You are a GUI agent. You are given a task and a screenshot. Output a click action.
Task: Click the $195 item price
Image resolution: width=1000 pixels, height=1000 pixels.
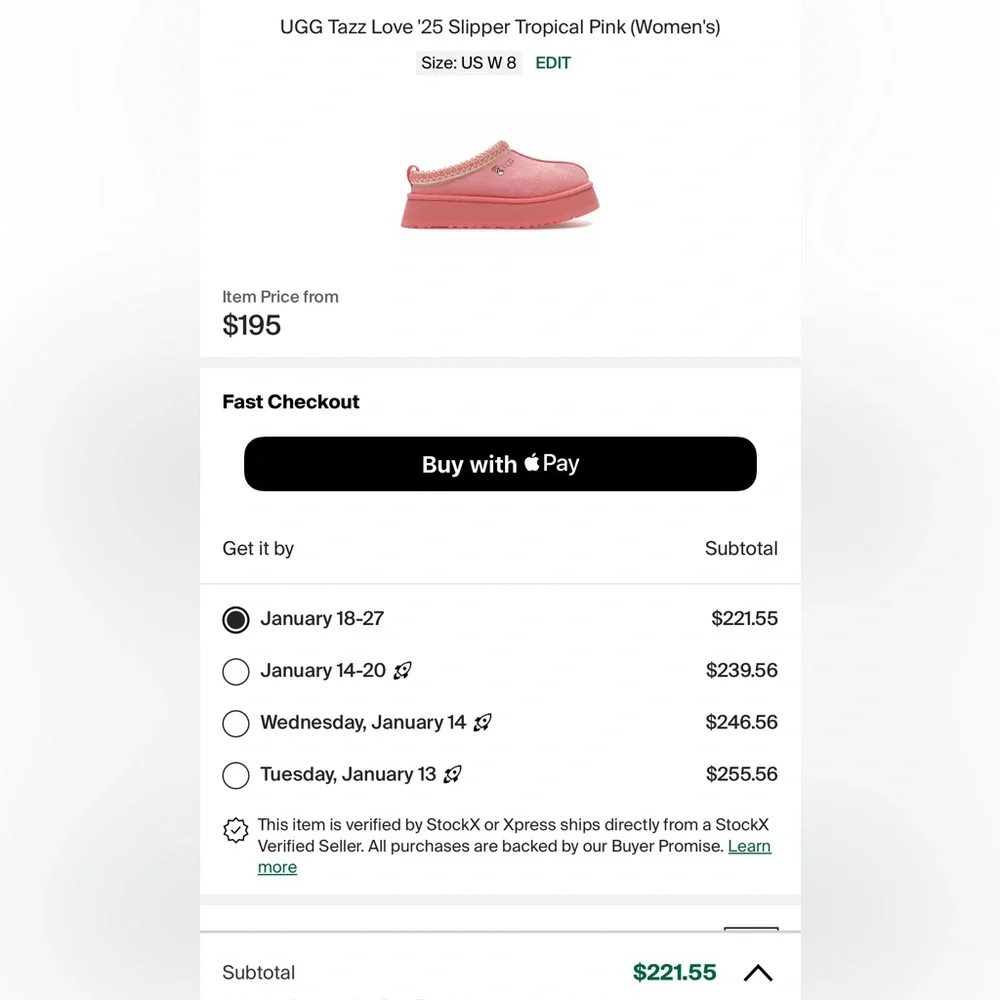click(252, 325)
